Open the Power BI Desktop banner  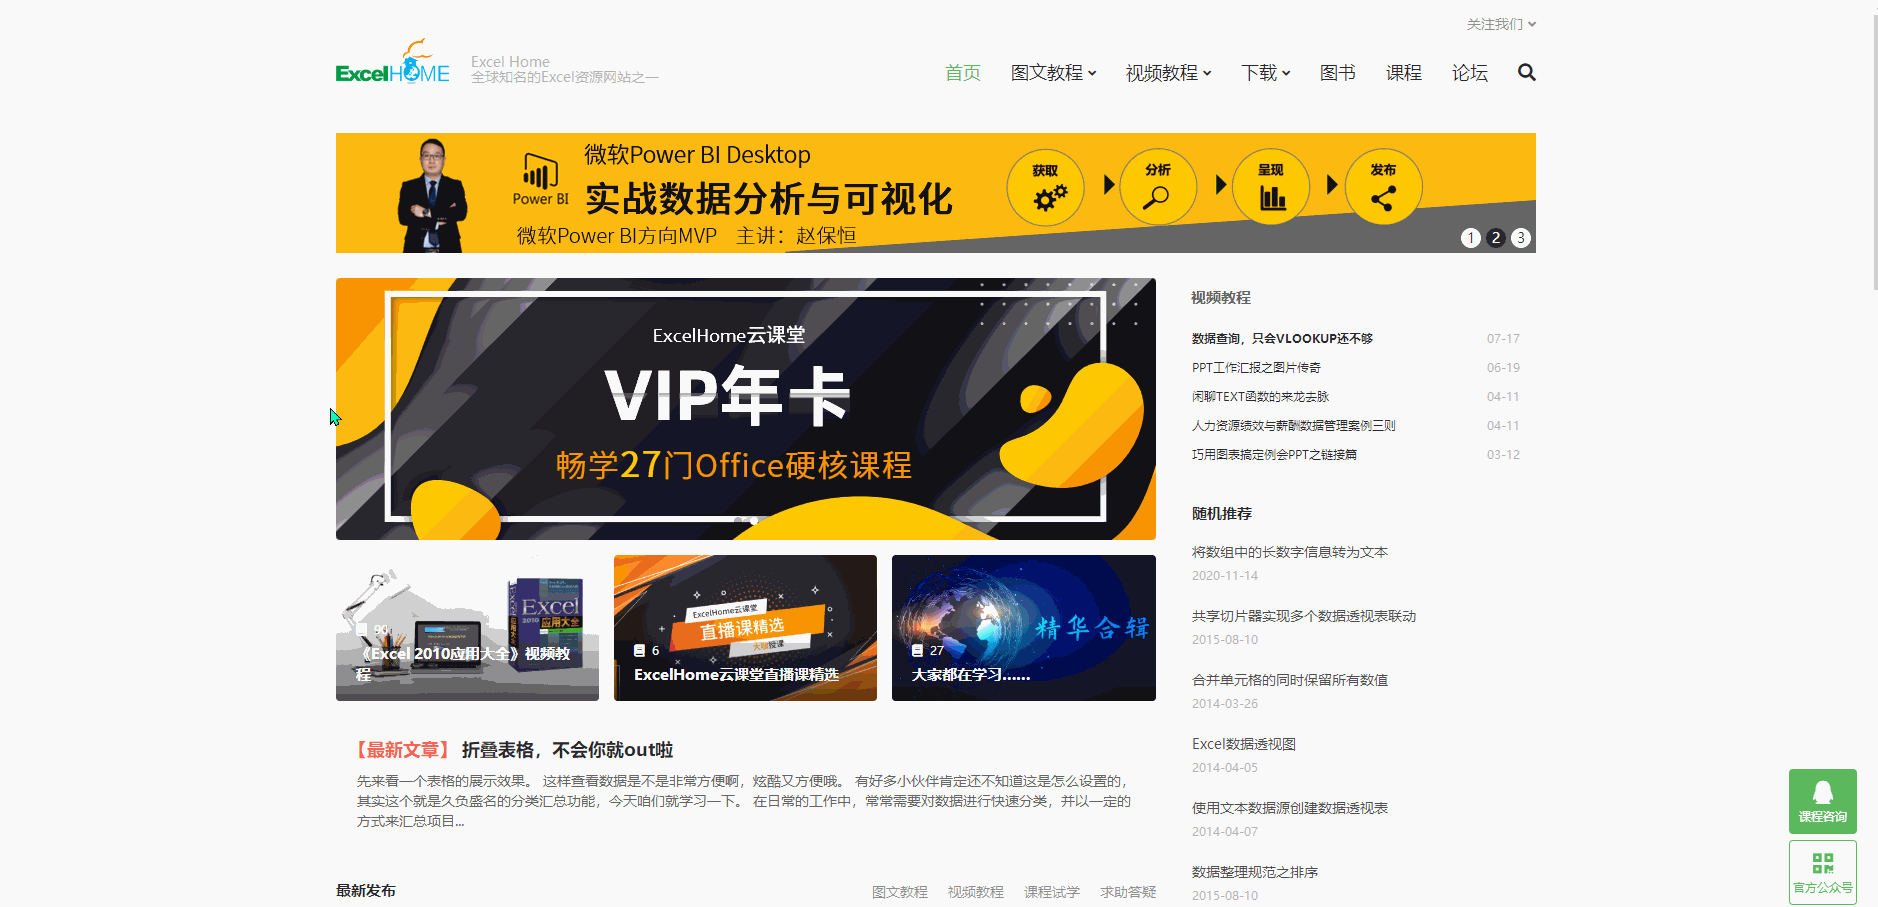(935, 193)
